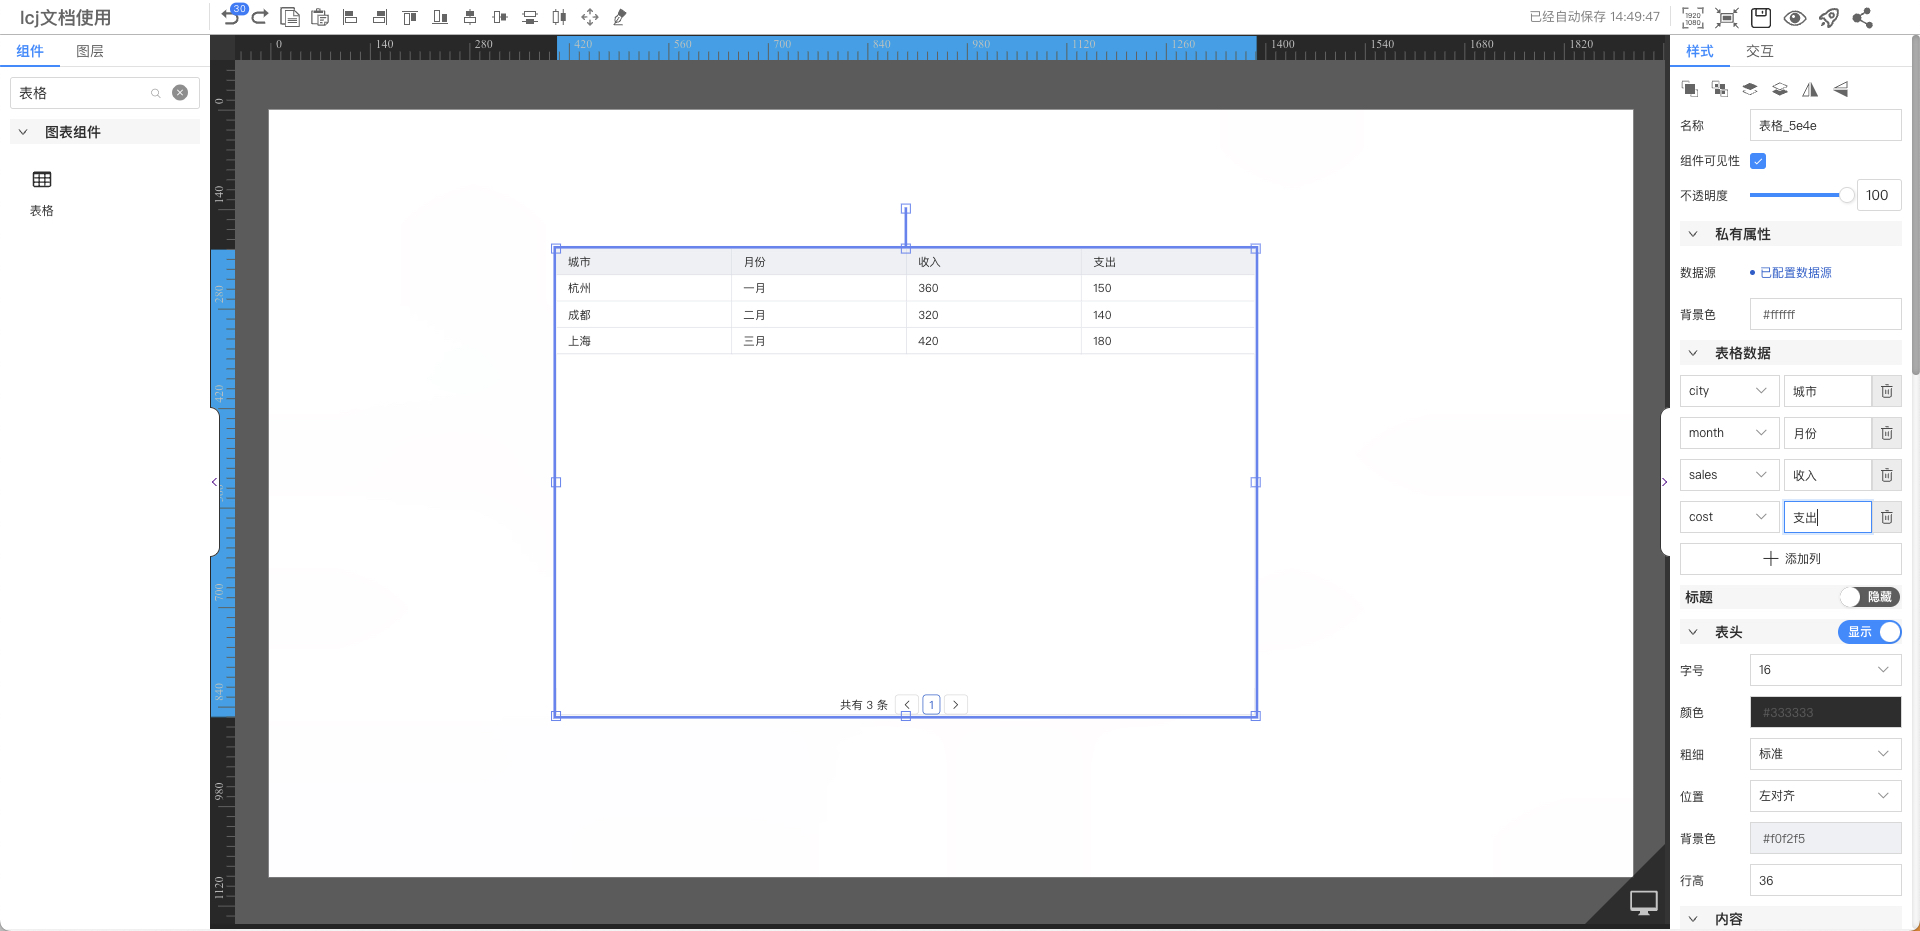
Task: Click the floppy disk save icon
Action: tap(1761, 17)
